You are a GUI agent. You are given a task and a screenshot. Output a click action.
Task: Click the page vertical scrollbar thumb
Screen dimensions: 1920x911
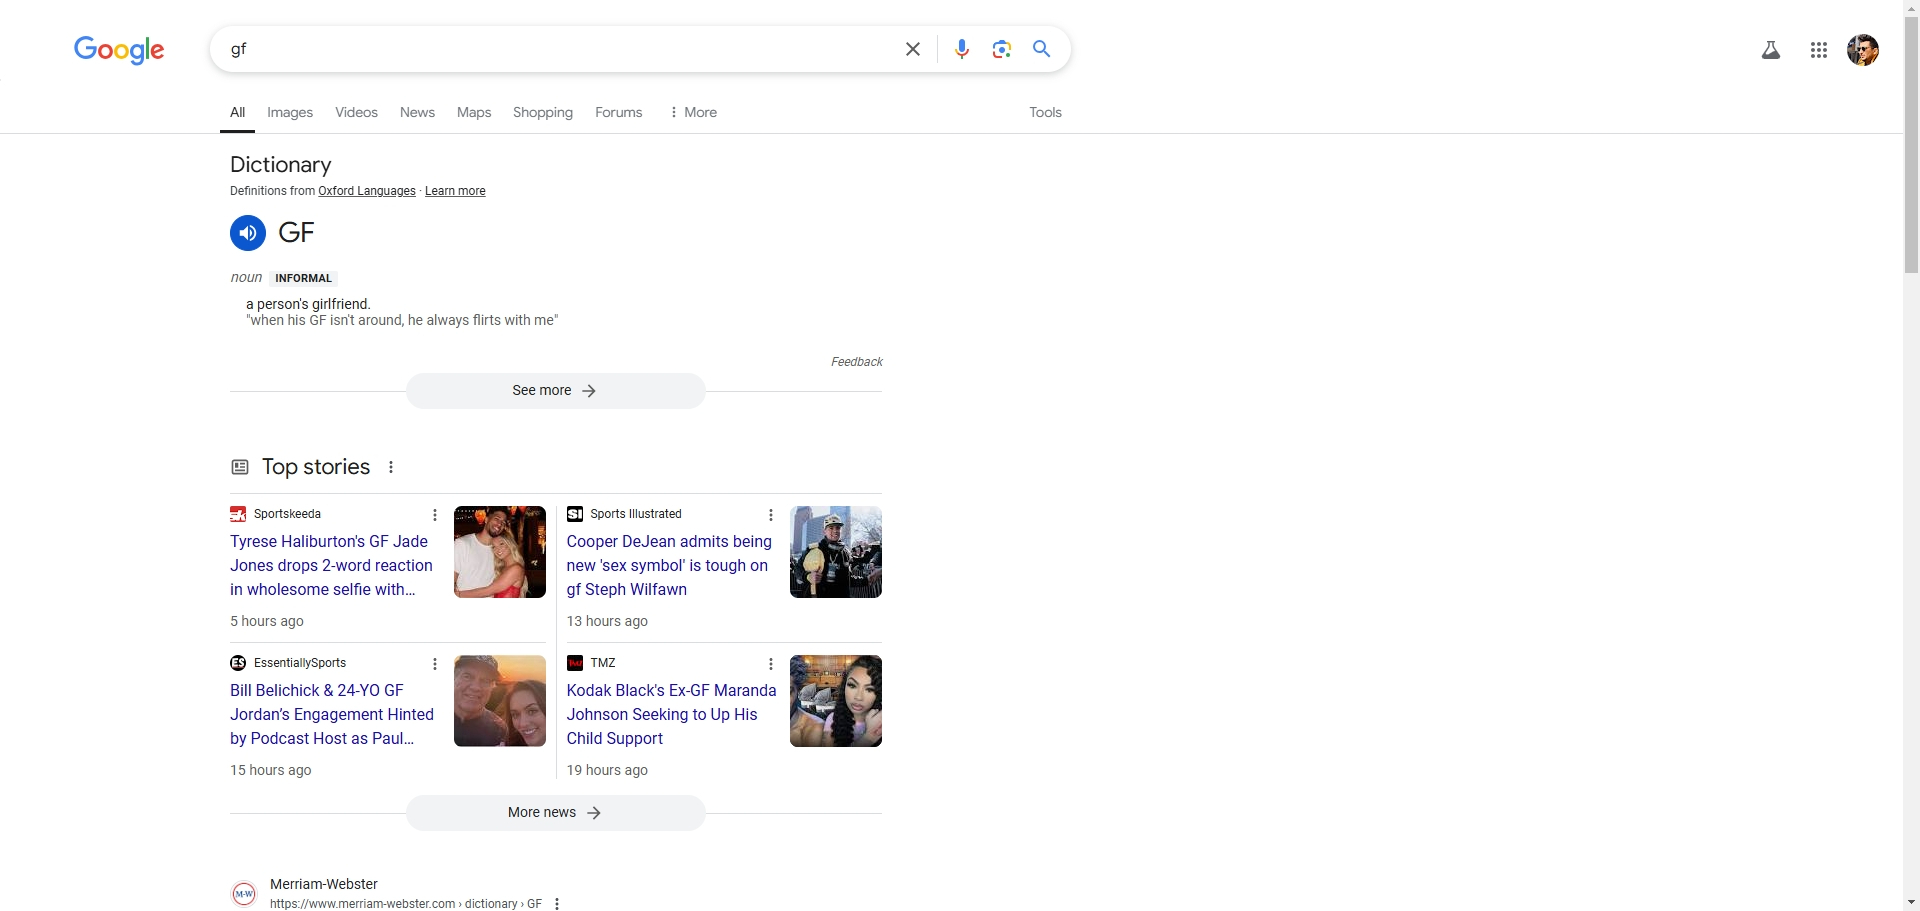1911,145
